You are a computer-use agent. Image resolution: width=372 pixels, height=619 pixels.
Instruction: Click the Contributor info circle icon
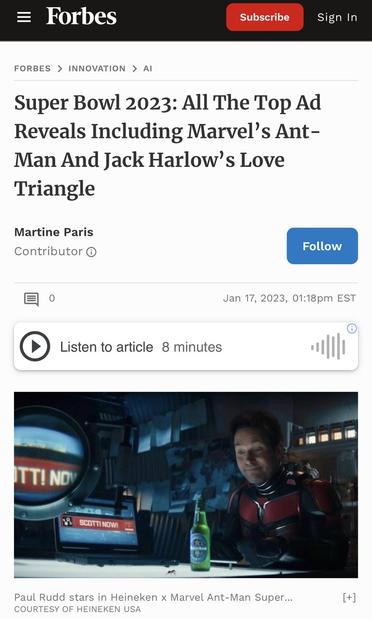click(91, 252)
